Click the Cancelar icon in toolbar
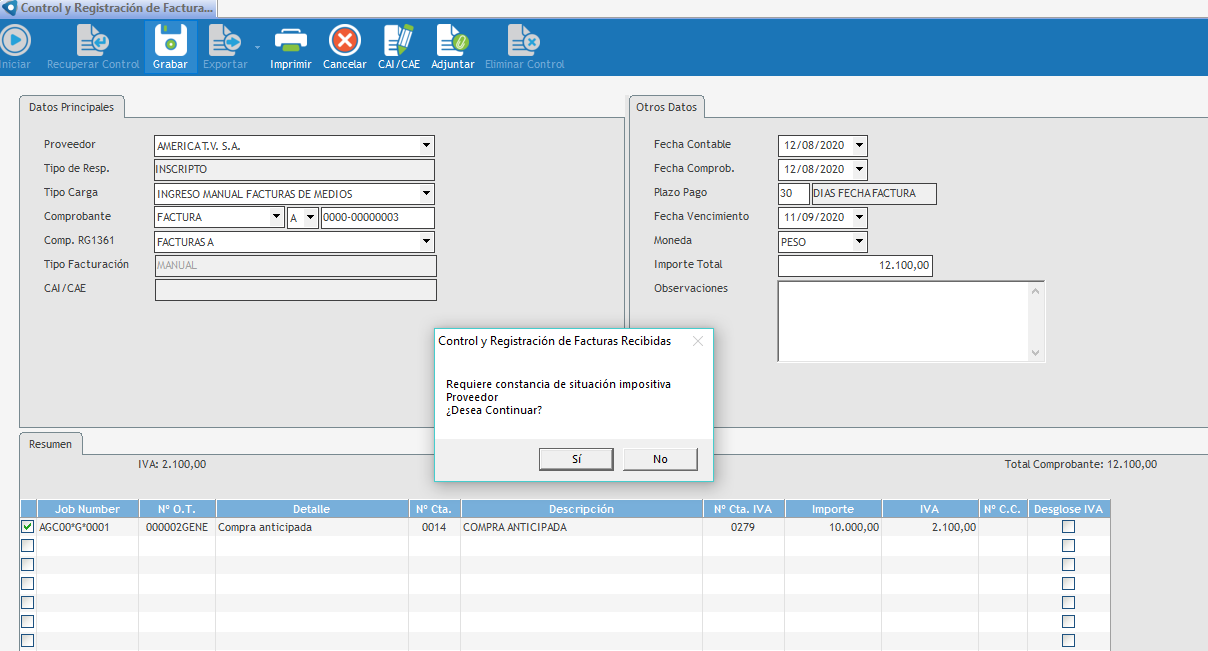The width and height of the screenshot is (1208, 651). (x=345, y=41)
